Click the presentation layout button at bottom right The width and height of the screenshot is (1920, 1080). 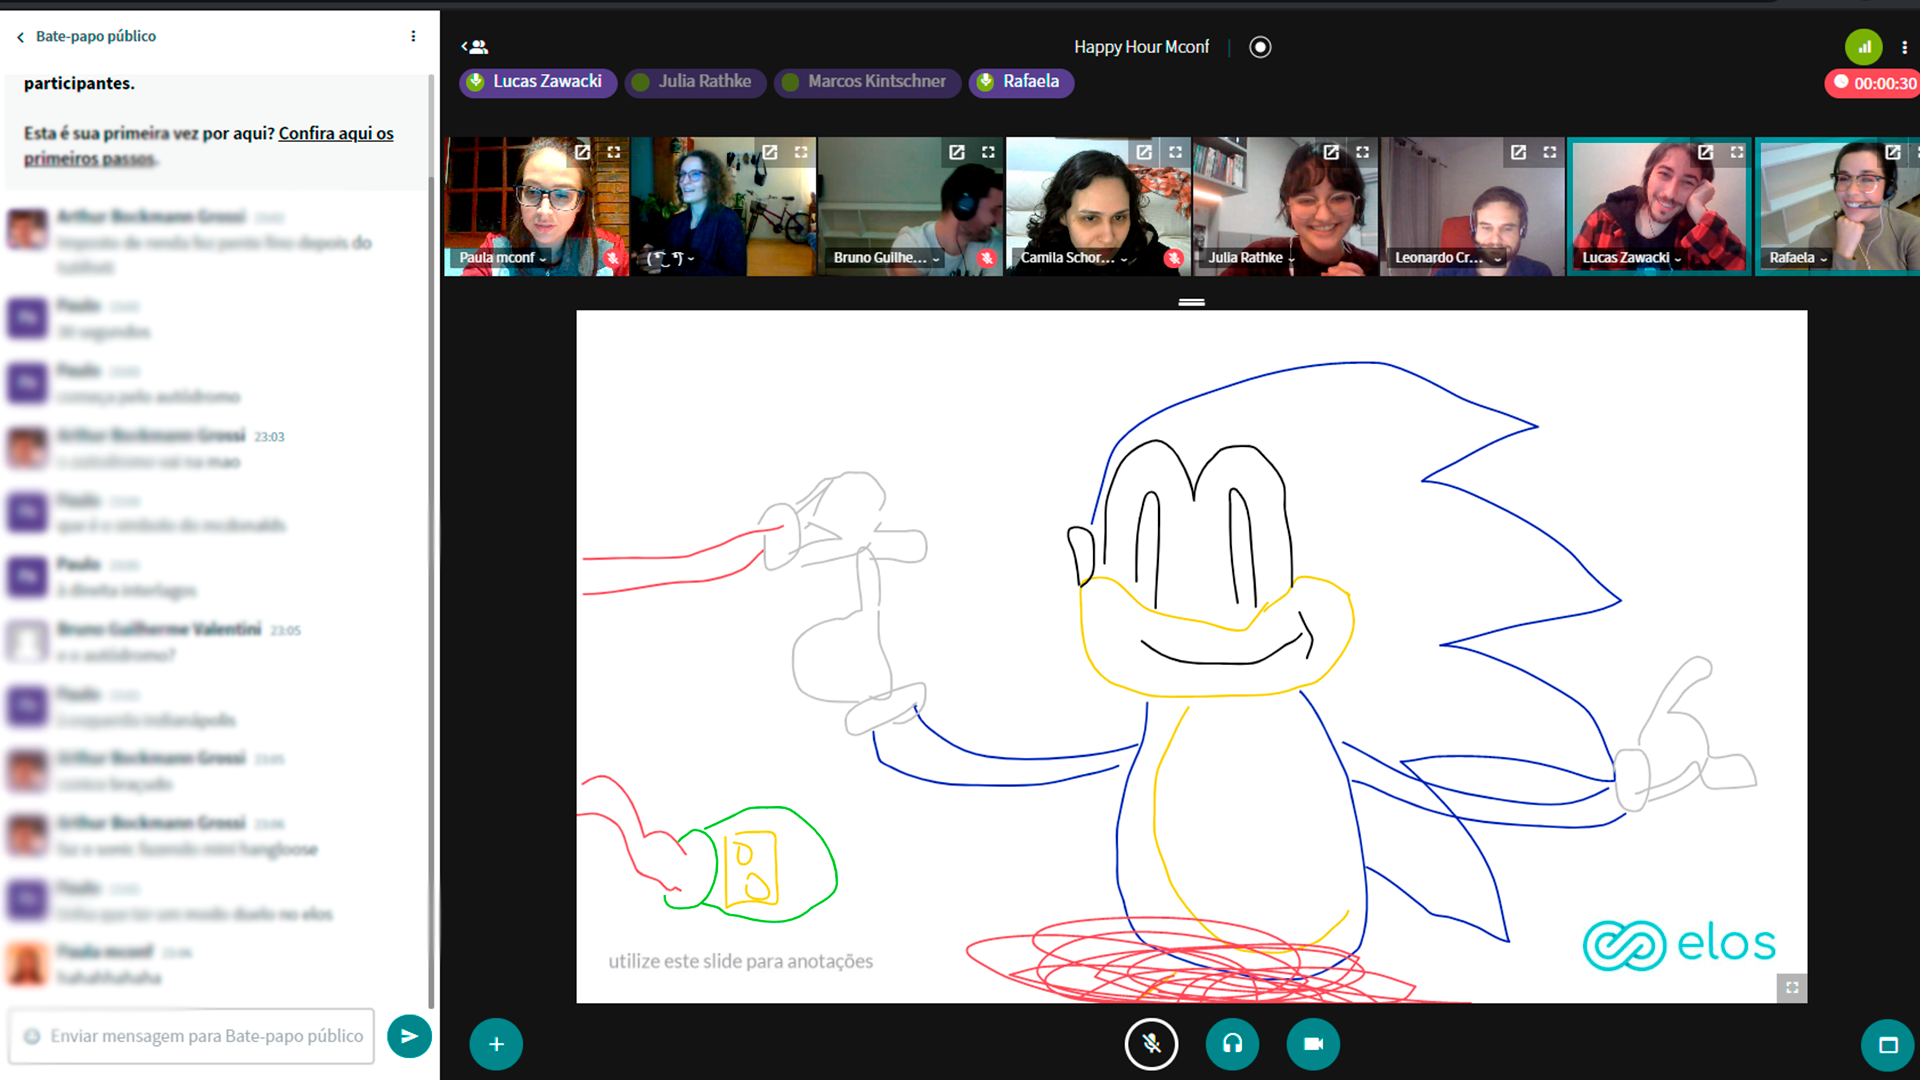(1887, 1045)
